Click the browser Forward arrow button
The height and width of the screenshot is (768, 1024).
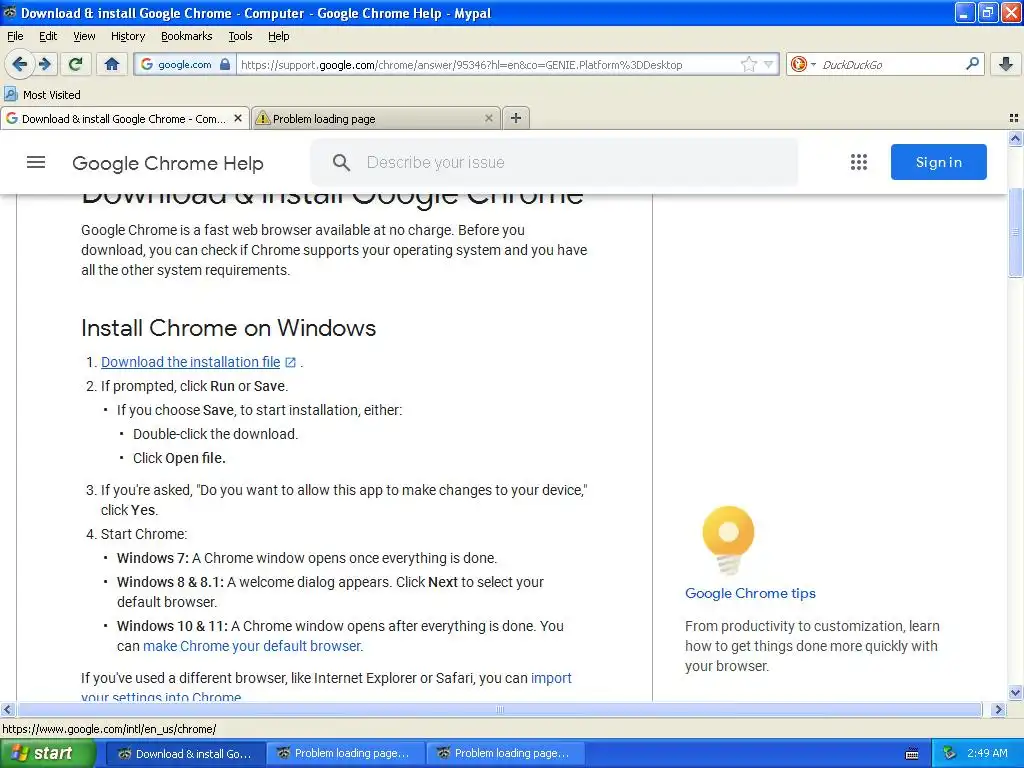[x=44, y=64]
